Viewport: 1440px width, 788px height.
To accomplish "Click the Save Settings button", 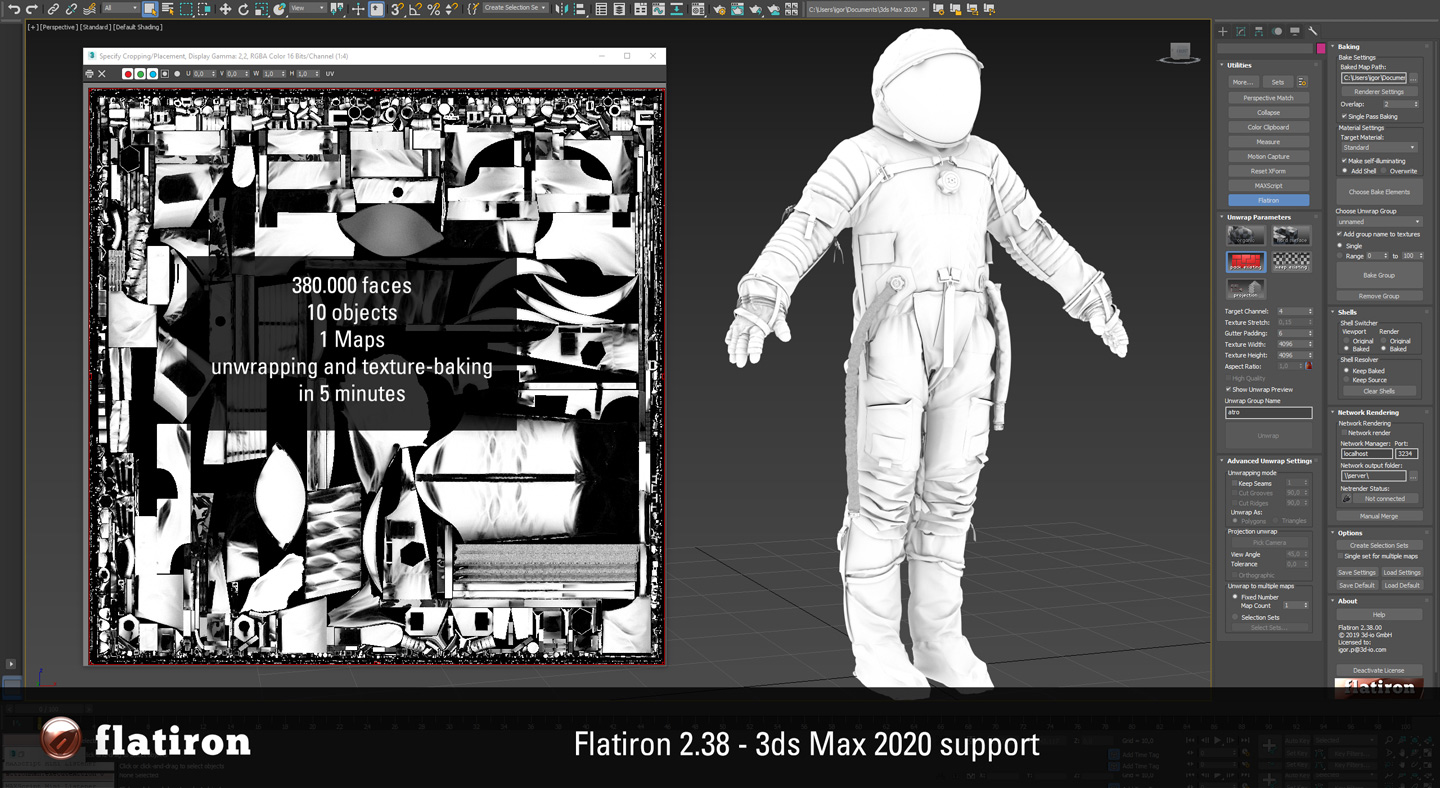I will coord(1357,572).
